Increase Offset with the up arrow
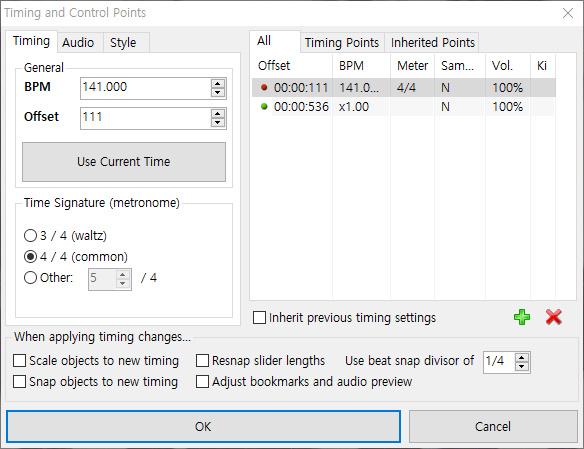The height and width of the screenshot is (449, 584). (x=218, y=114)
